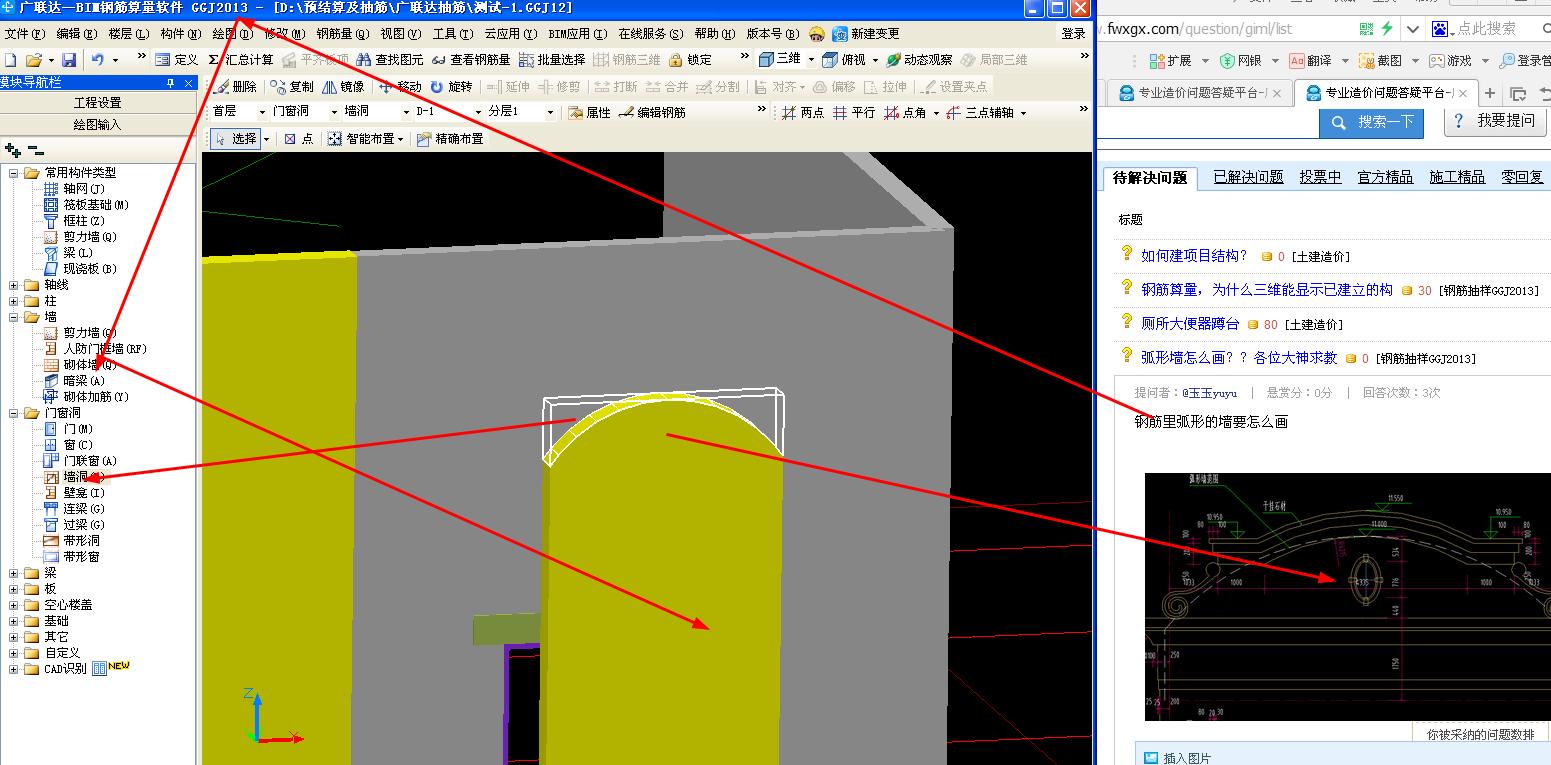Click the undo arrow icon

click(x=97, y=60)
